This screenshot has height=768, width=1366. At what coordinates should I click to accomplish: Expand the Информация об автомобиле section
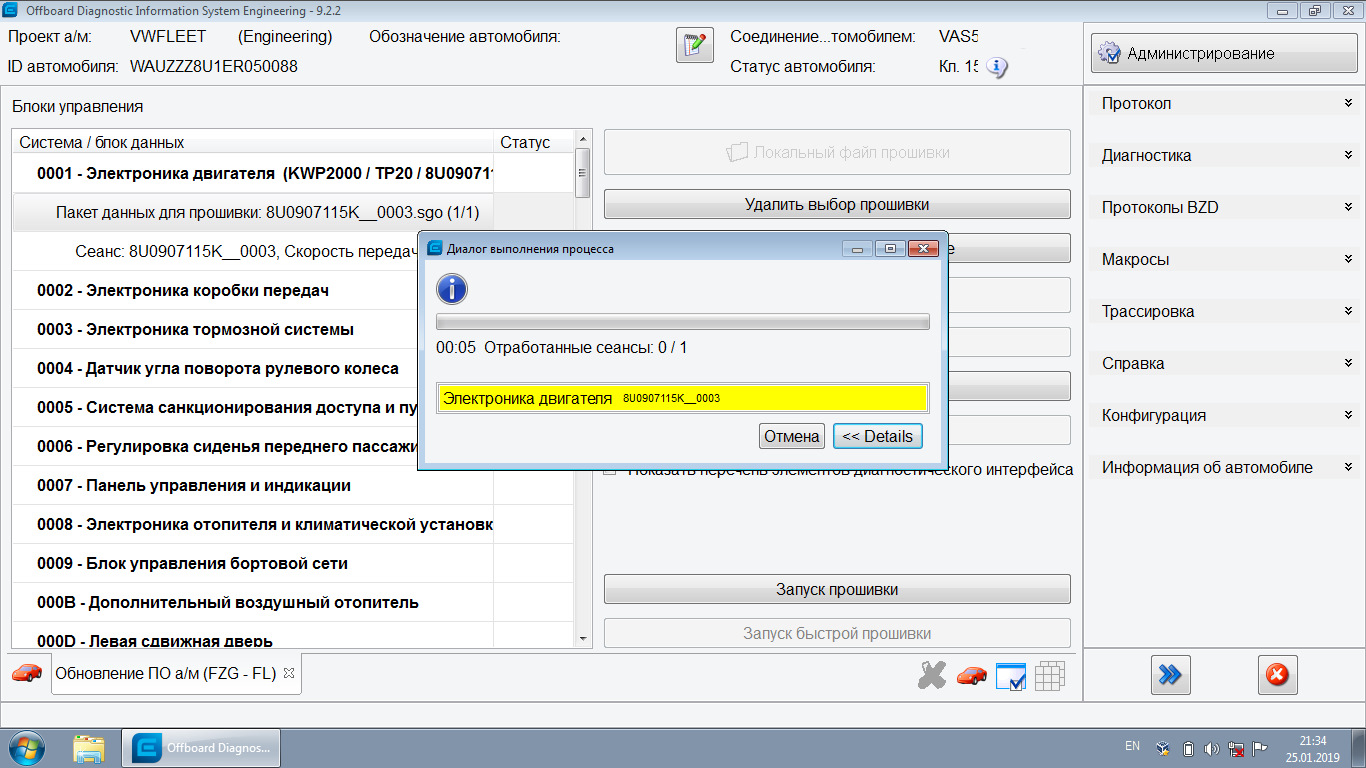(x=1225, y=467)
